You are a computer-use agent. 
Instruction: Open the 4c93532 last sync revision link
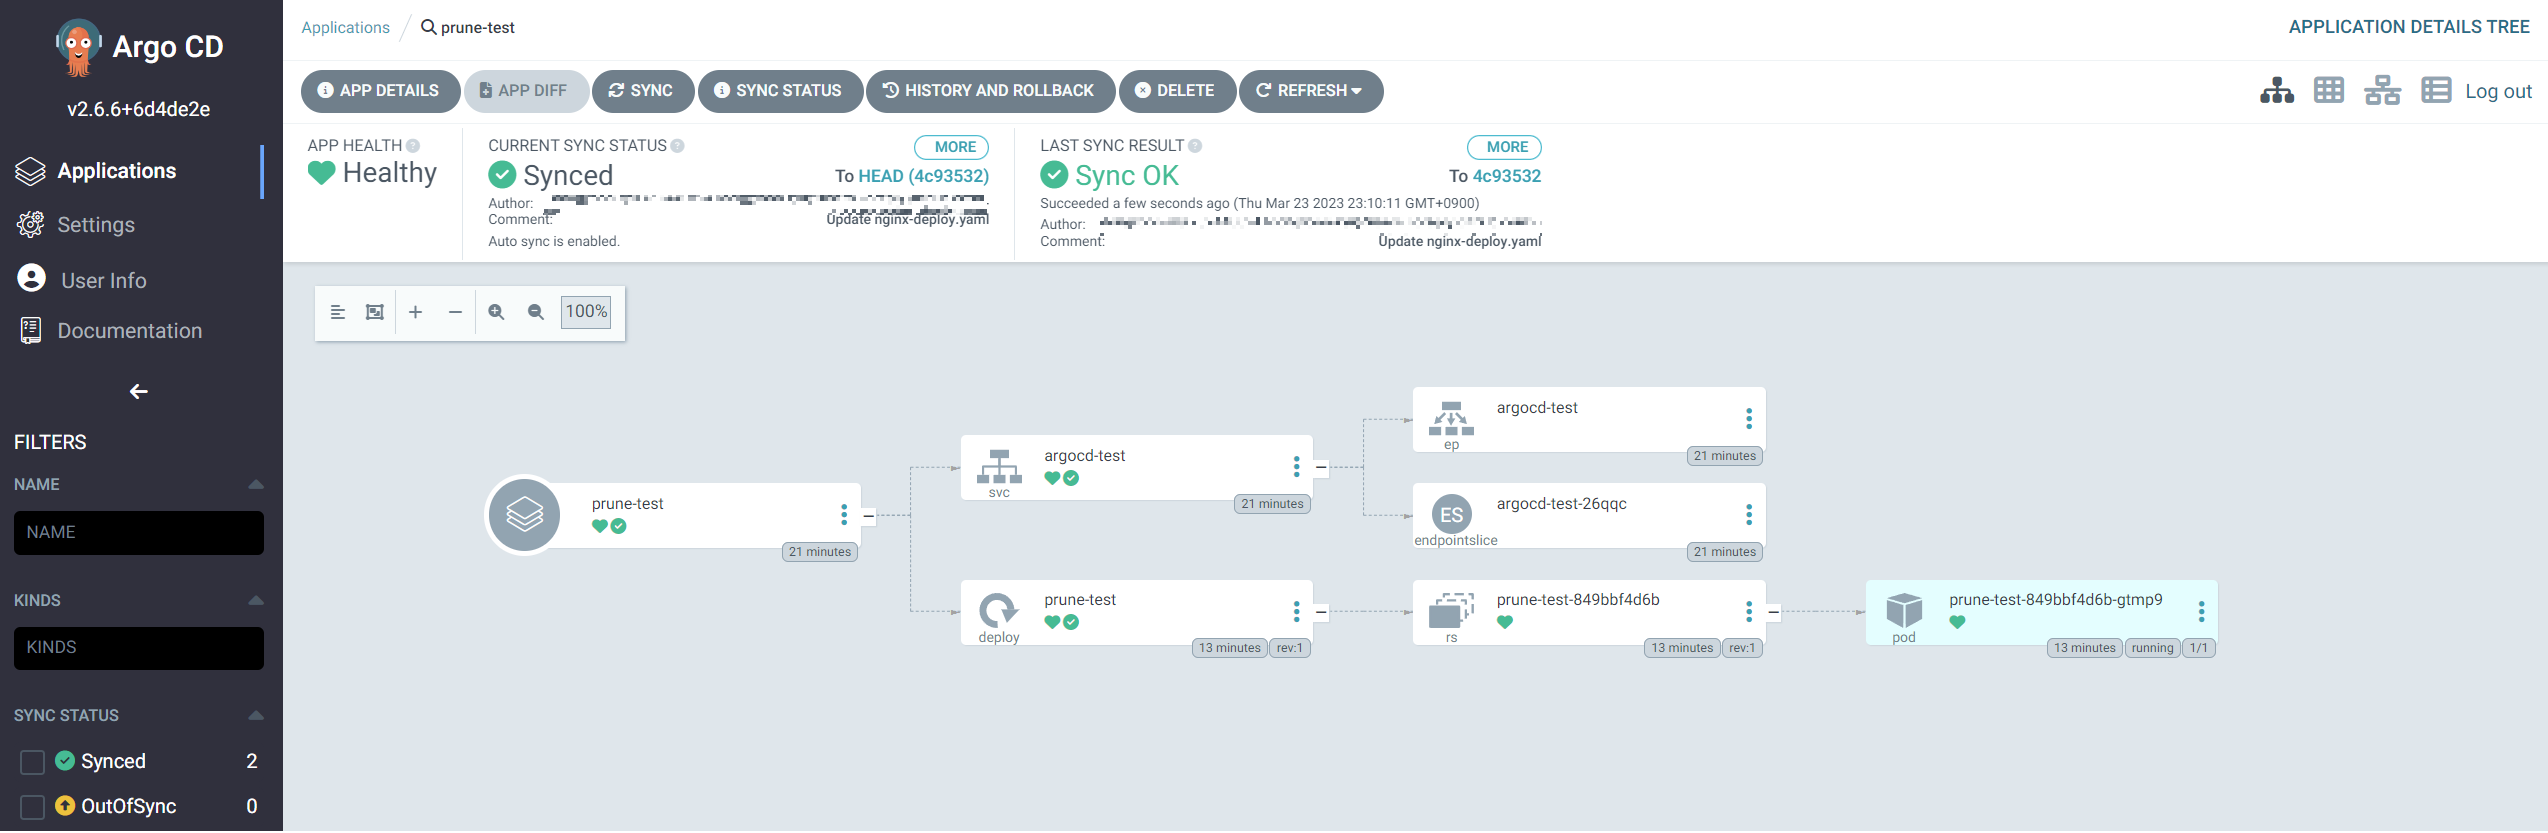[x=1507, y=176]
